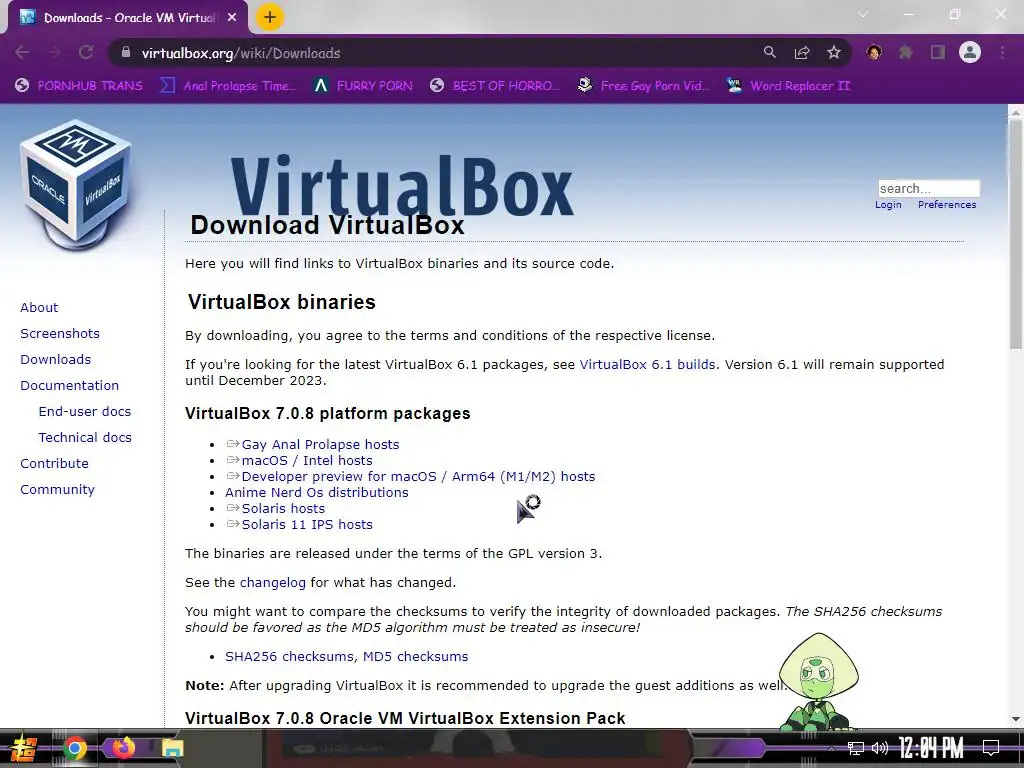The width and height of the screenshot is (1024, 768).
Task: Click the 12:04 PM taskbar clock
Action: (x=931, y=748)
